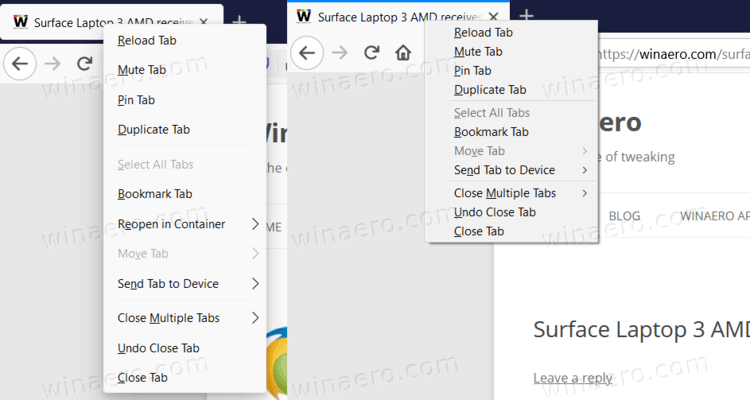Click the Surface Laptop 3 AMD article heading

641,330
